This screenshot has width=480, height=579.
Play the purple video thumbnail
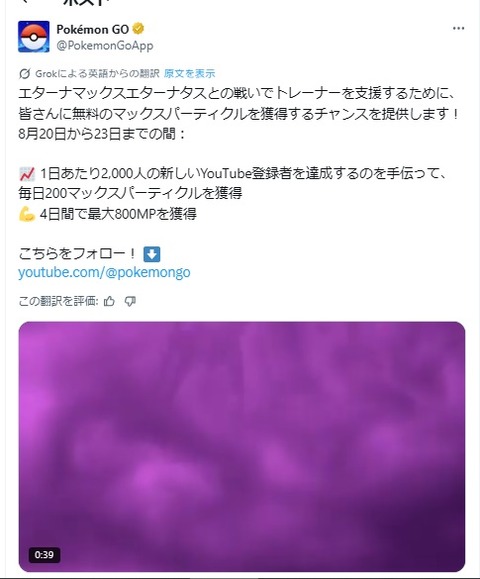(242, 447)
